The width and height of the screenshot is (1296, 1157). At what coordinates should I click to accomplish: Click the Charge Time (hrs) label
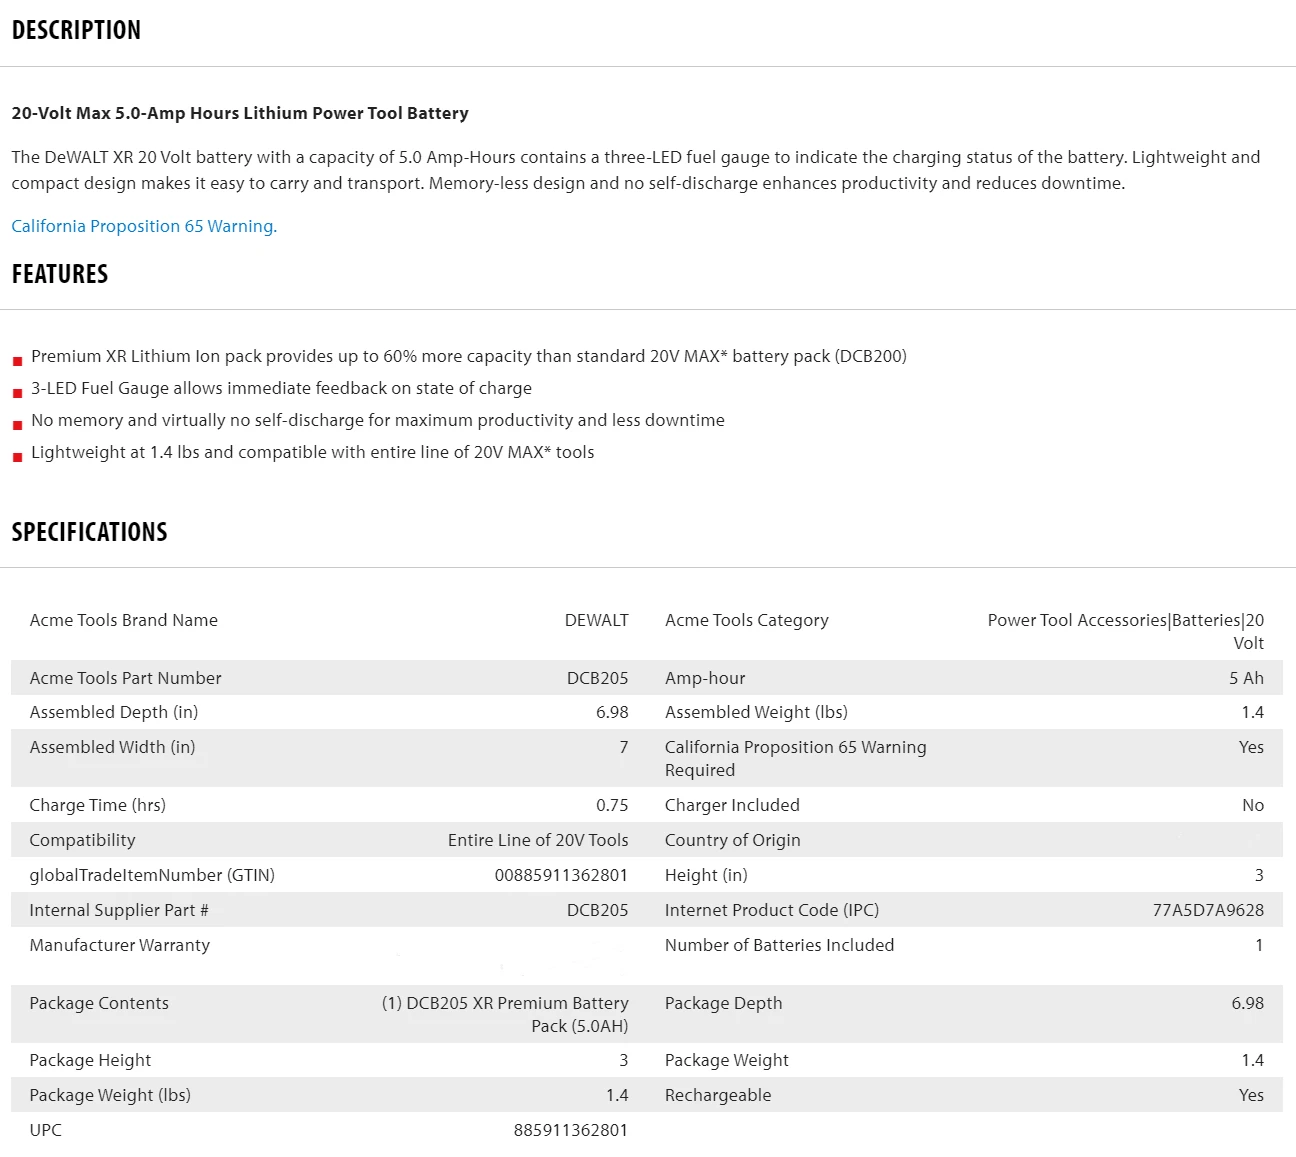click(98, 805)
